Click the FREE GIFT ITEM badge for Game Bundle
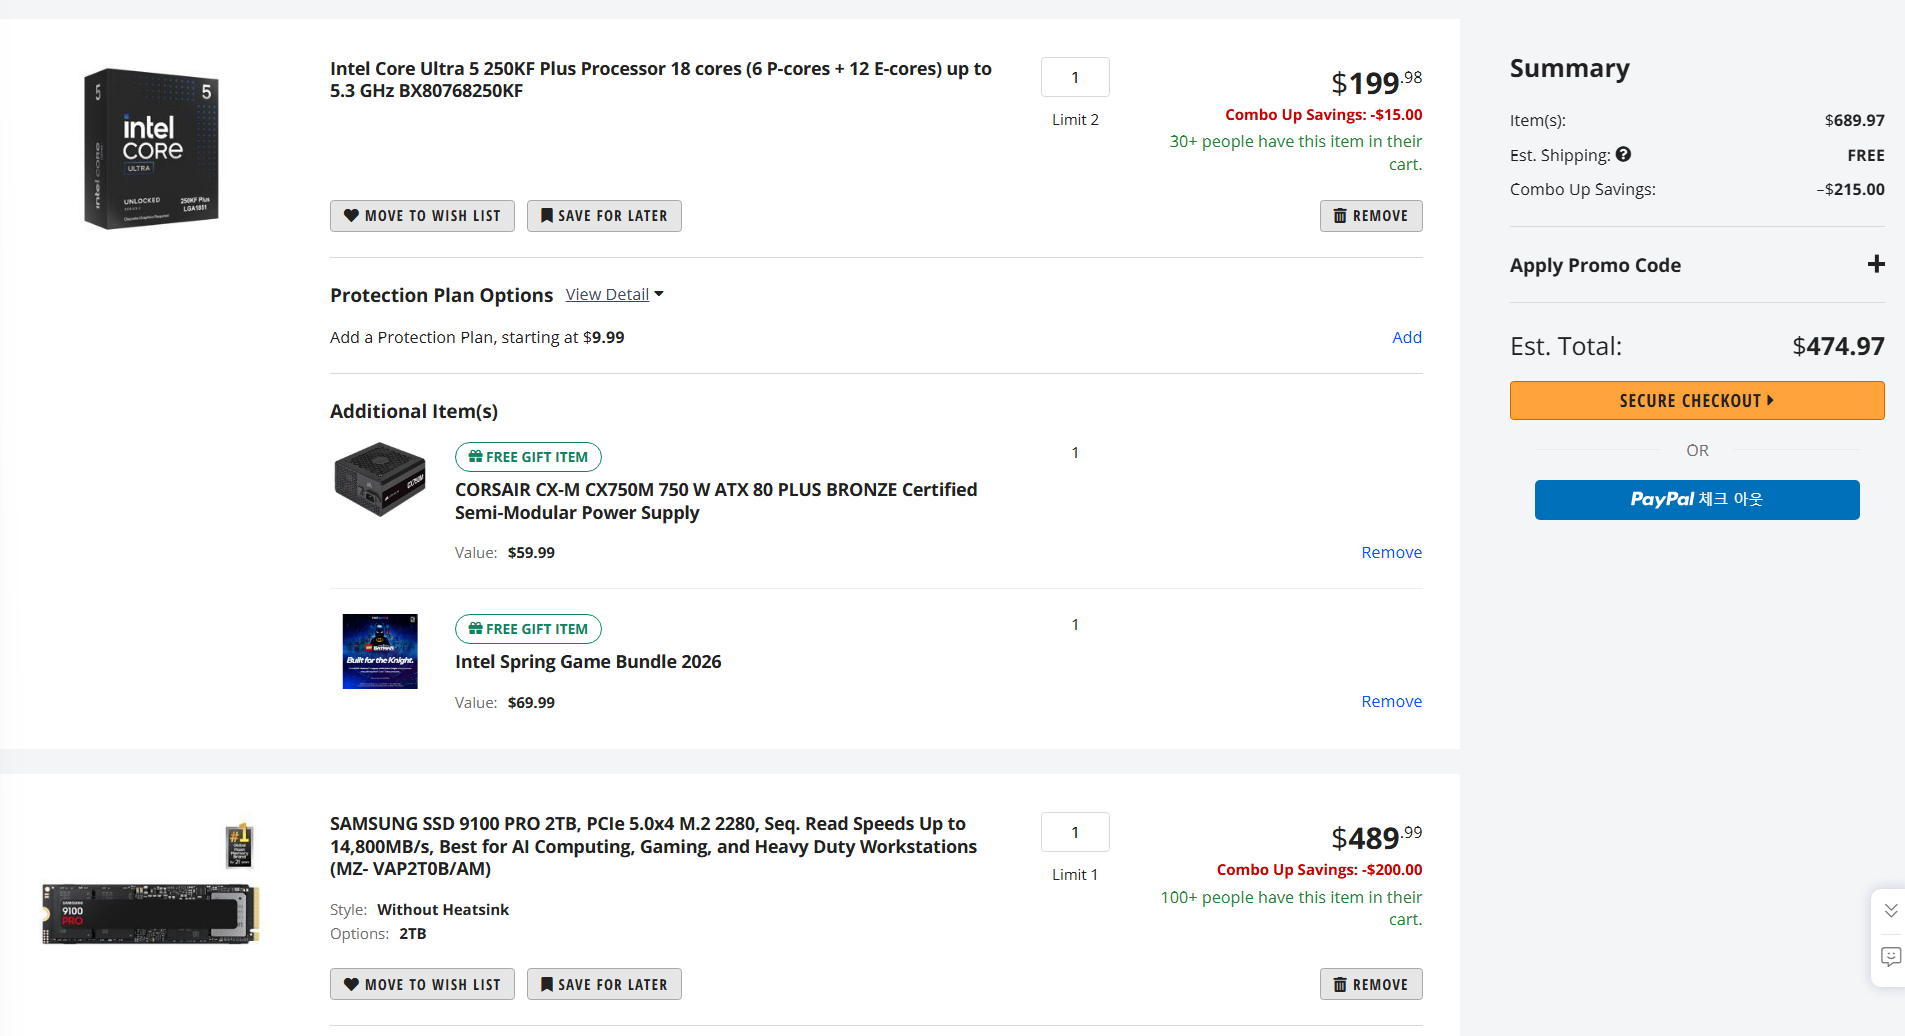1905x1036 pixels. click(528, 629)
